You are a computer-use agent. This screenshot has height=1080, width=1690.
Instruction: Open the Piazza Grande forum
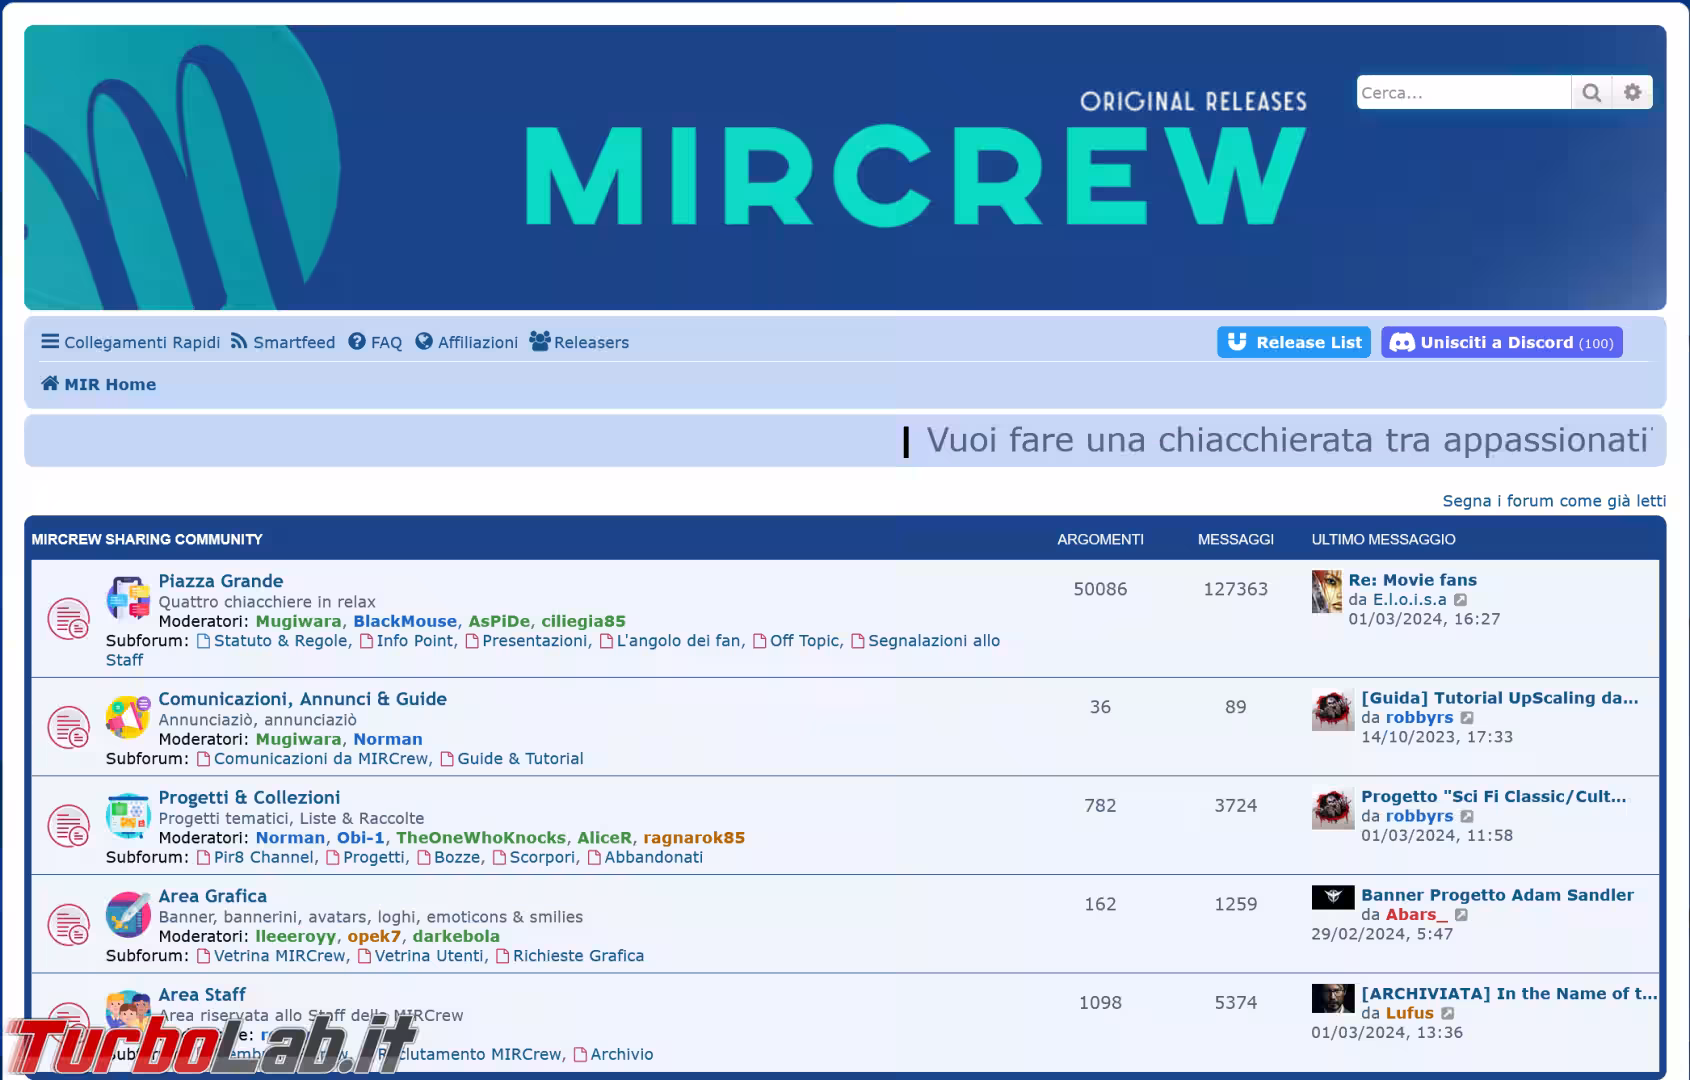(x=221, y=581)
